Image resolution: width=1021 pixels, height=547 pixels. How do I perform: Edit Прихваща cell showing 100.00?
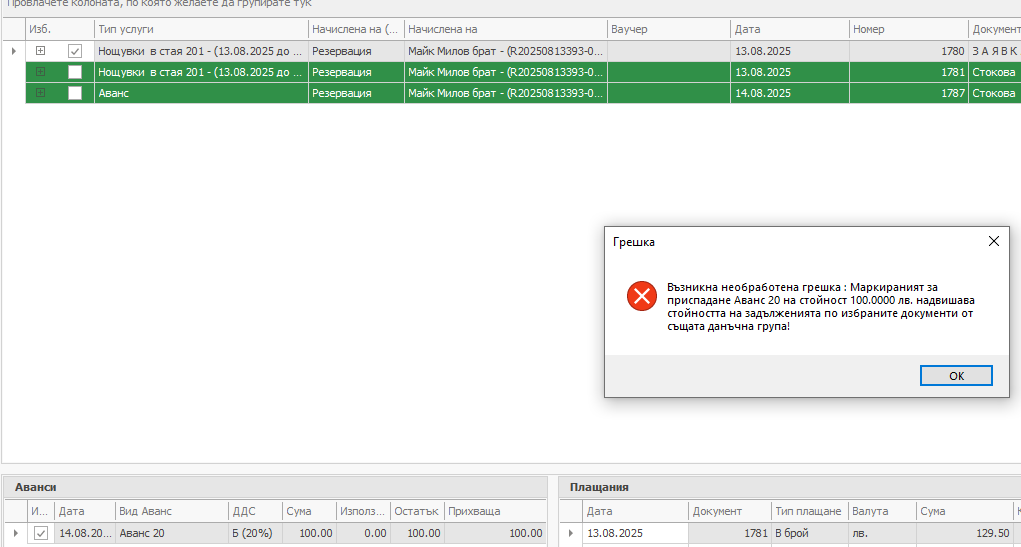[x=495, y=533]
